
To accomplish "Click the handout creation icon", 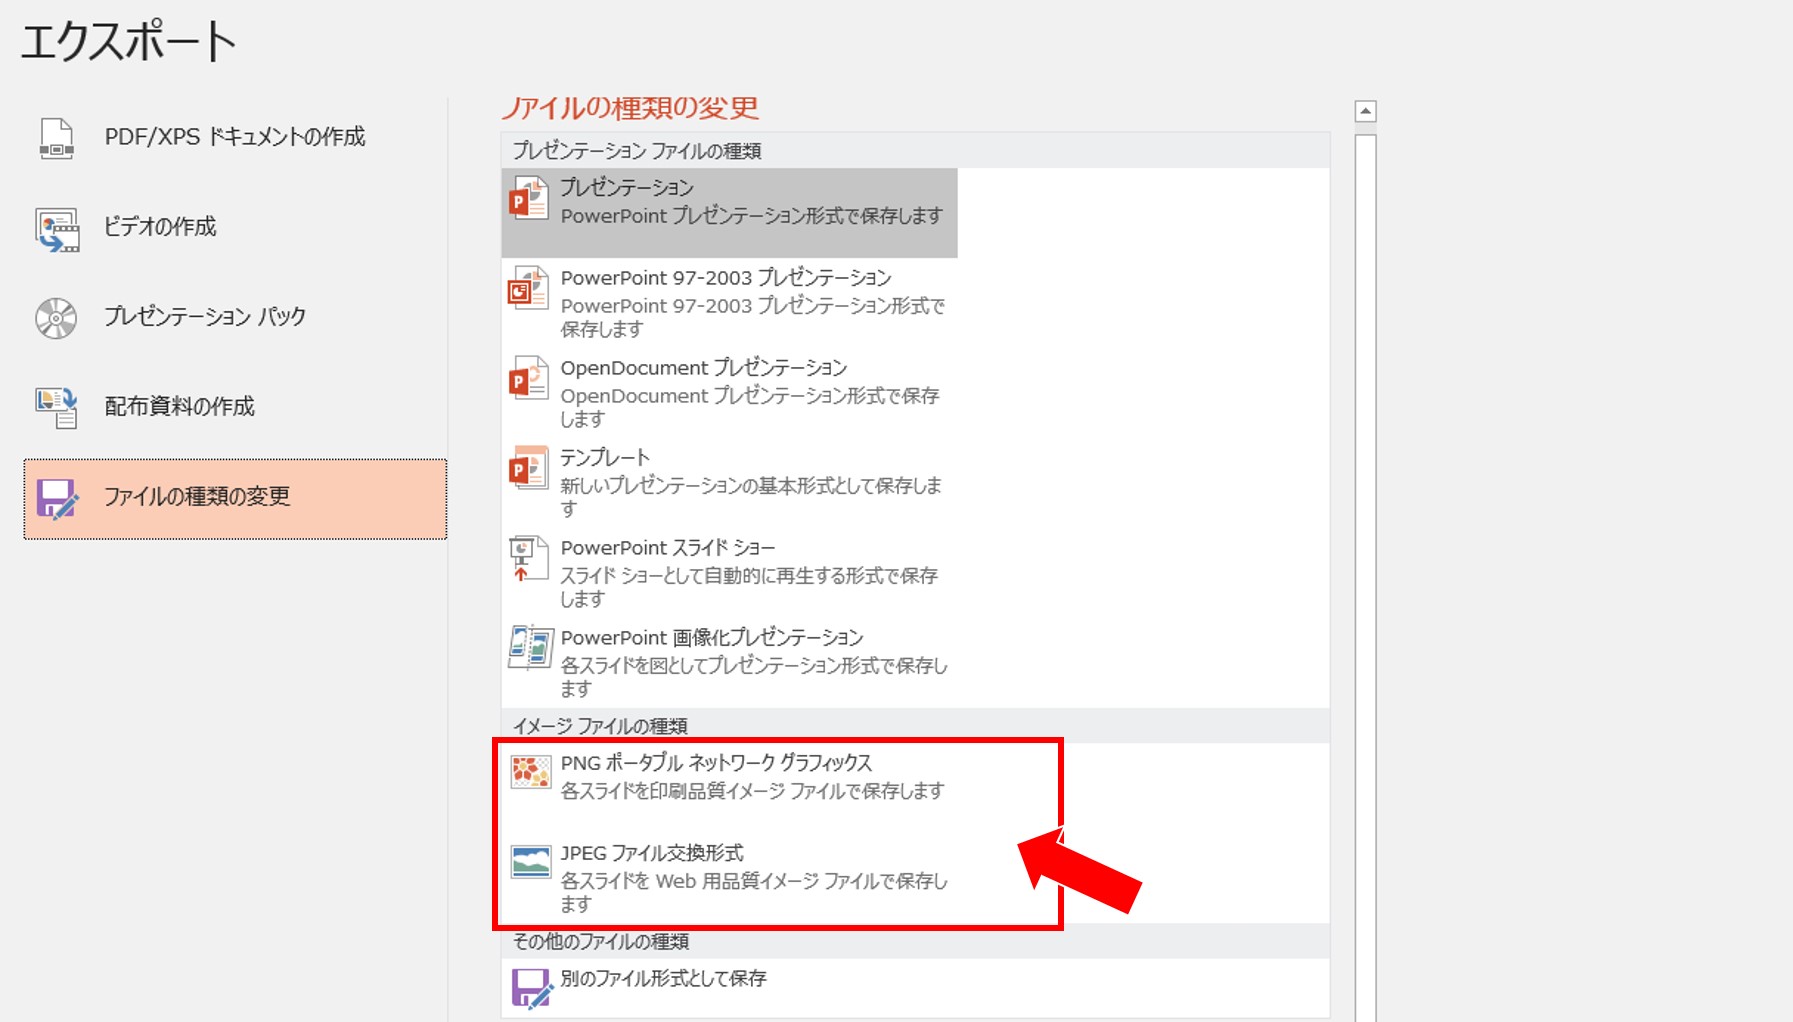I will click(57, 407).
